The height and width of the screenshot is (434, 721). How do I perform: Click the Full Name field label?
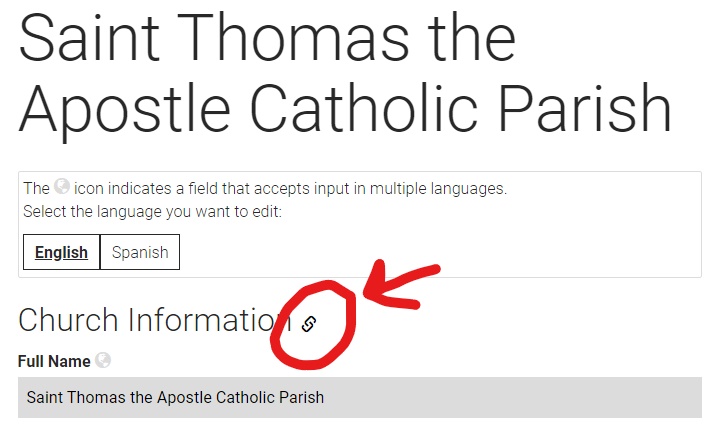tap(54, 361)
